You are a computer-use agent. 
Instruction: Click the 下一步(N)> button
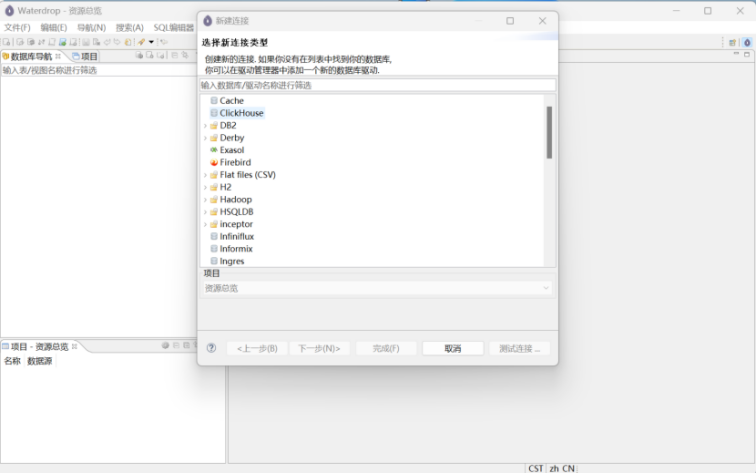(319, 348)
